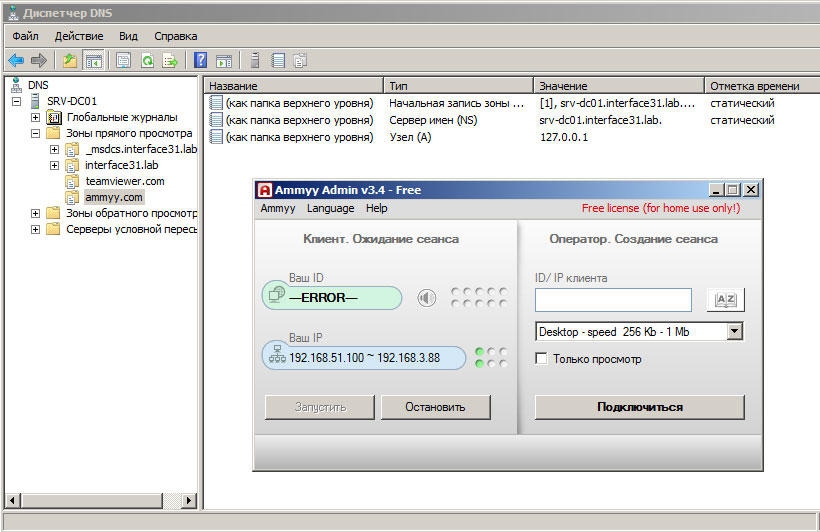820x532 pixels.
Task: Click the Refresh toolbar icon
Action: click(x=147, y=60)
